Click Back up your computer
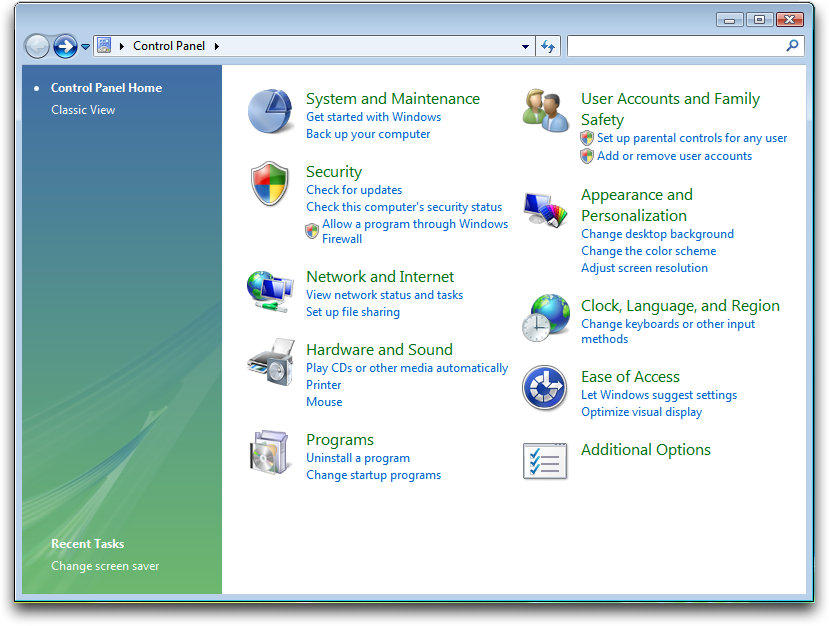This screenshot has width=829, height=626. click(368, 134)
